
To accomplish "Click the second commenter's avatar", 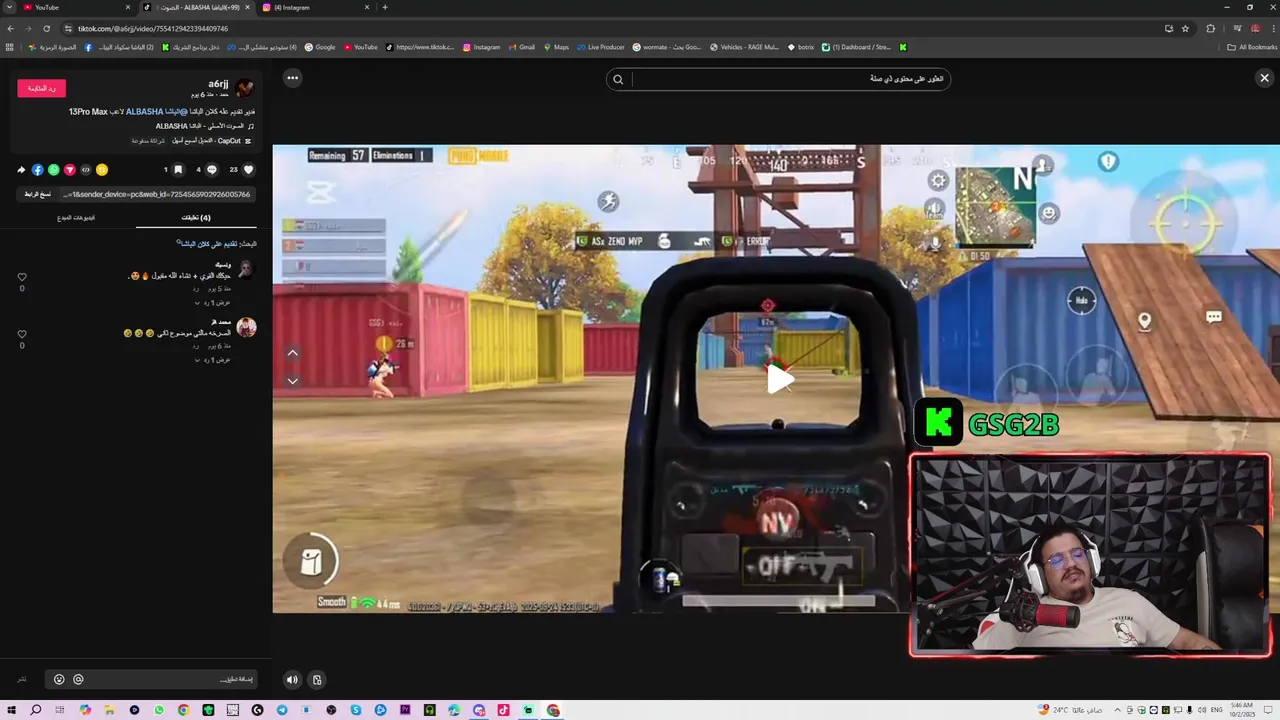I will (x=246, y=326).
